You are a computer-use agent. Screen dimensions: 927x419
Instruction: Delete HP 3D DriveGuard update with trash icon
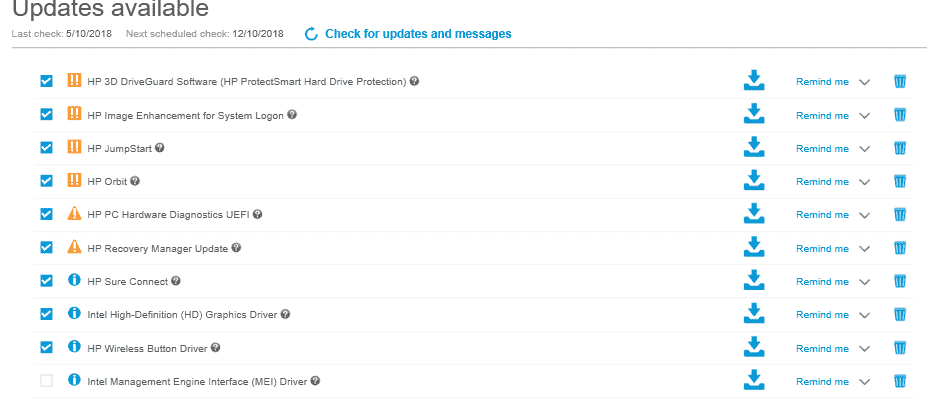tap(900, 82)
